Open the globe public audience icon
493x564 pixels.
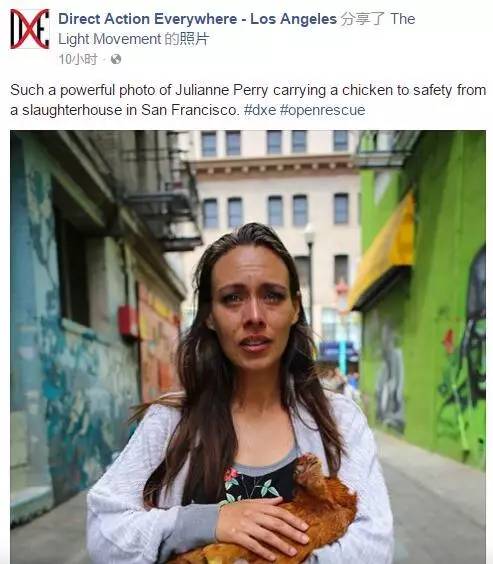pyautogui.click(x=116, y=59)
